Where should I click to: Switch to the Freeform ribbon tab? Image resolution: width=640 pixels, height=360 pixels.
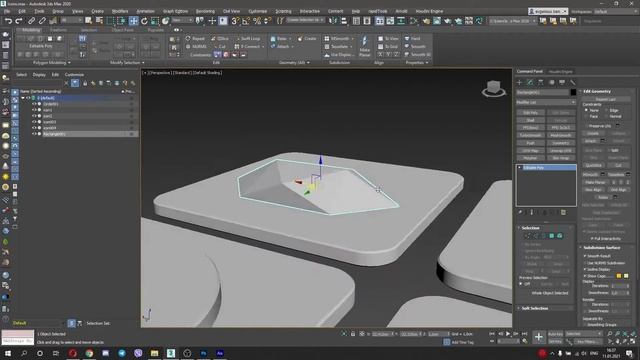[x=58, y=30]
